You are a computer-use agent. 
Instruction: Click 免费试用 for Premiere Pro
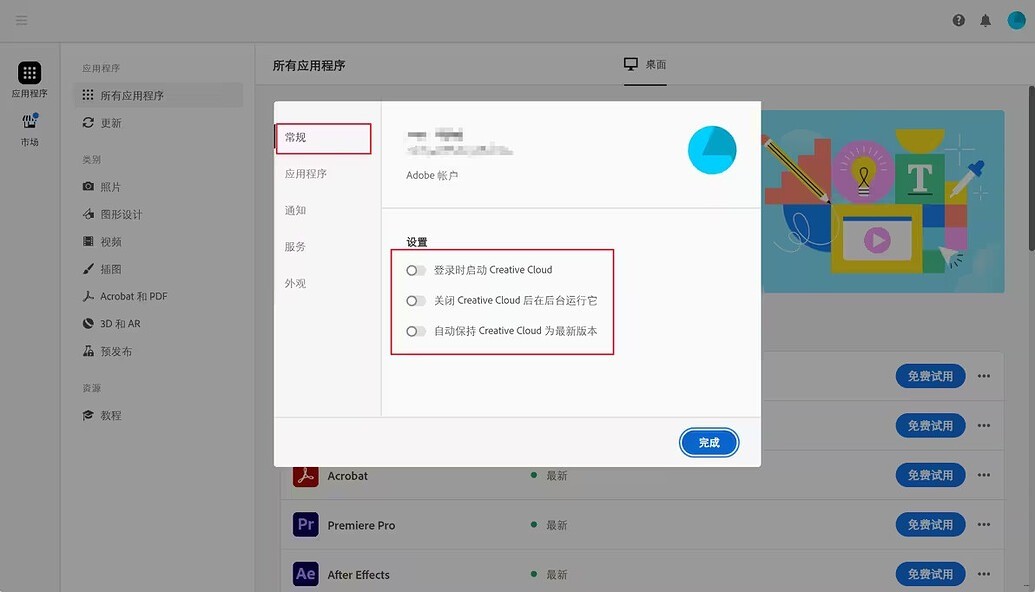pos(930,524)
